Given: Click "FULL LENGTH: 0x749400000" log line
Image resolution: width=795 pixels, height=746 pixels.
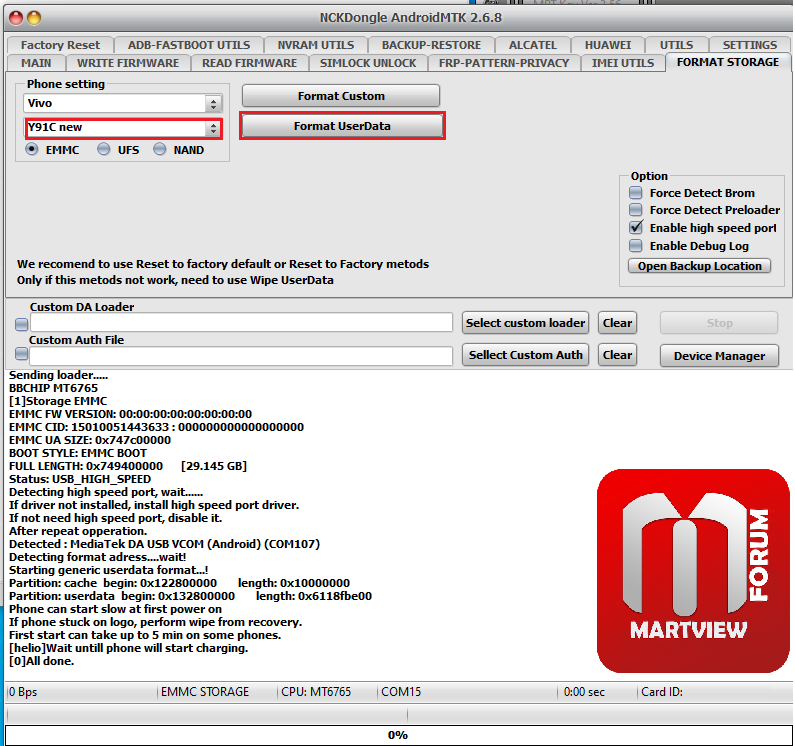Looking at the screenshot, I should [x=128, y=466].
